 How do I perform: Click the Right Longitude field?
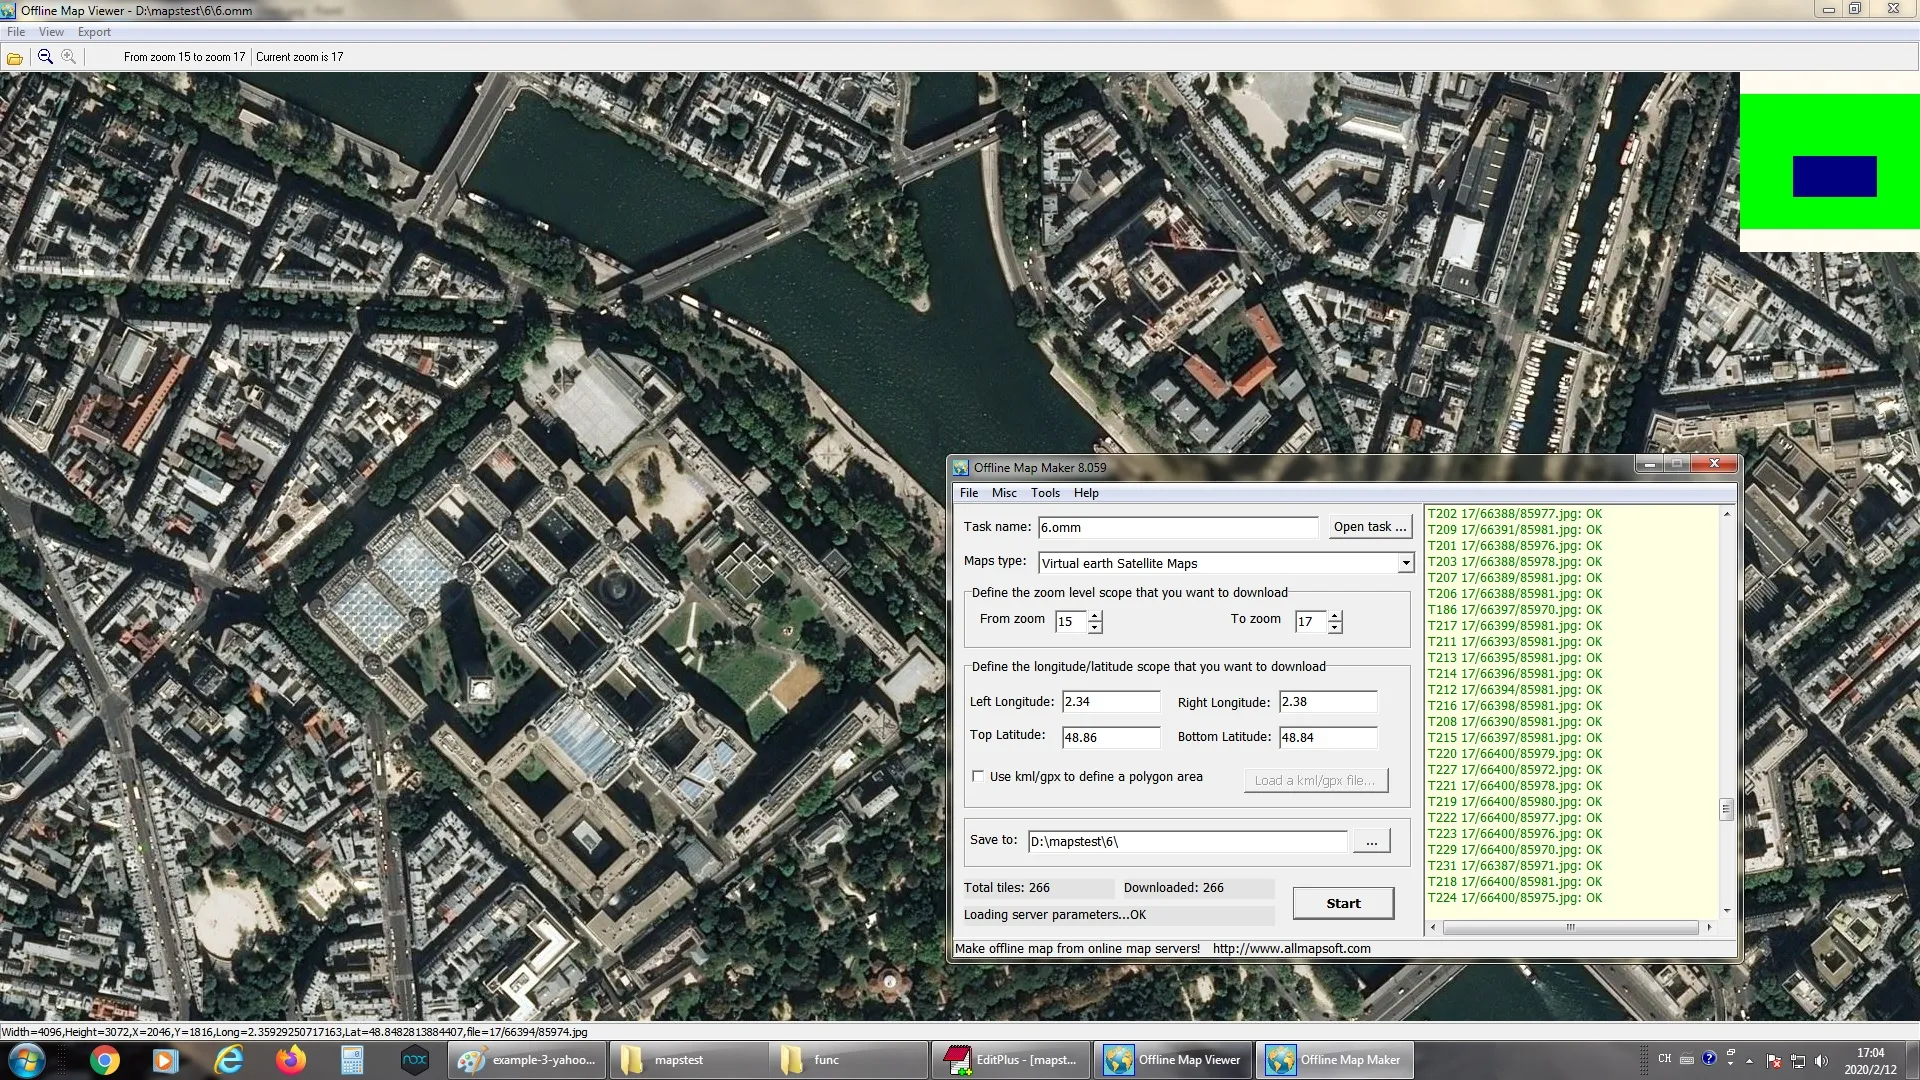(x=1327, y=702)
